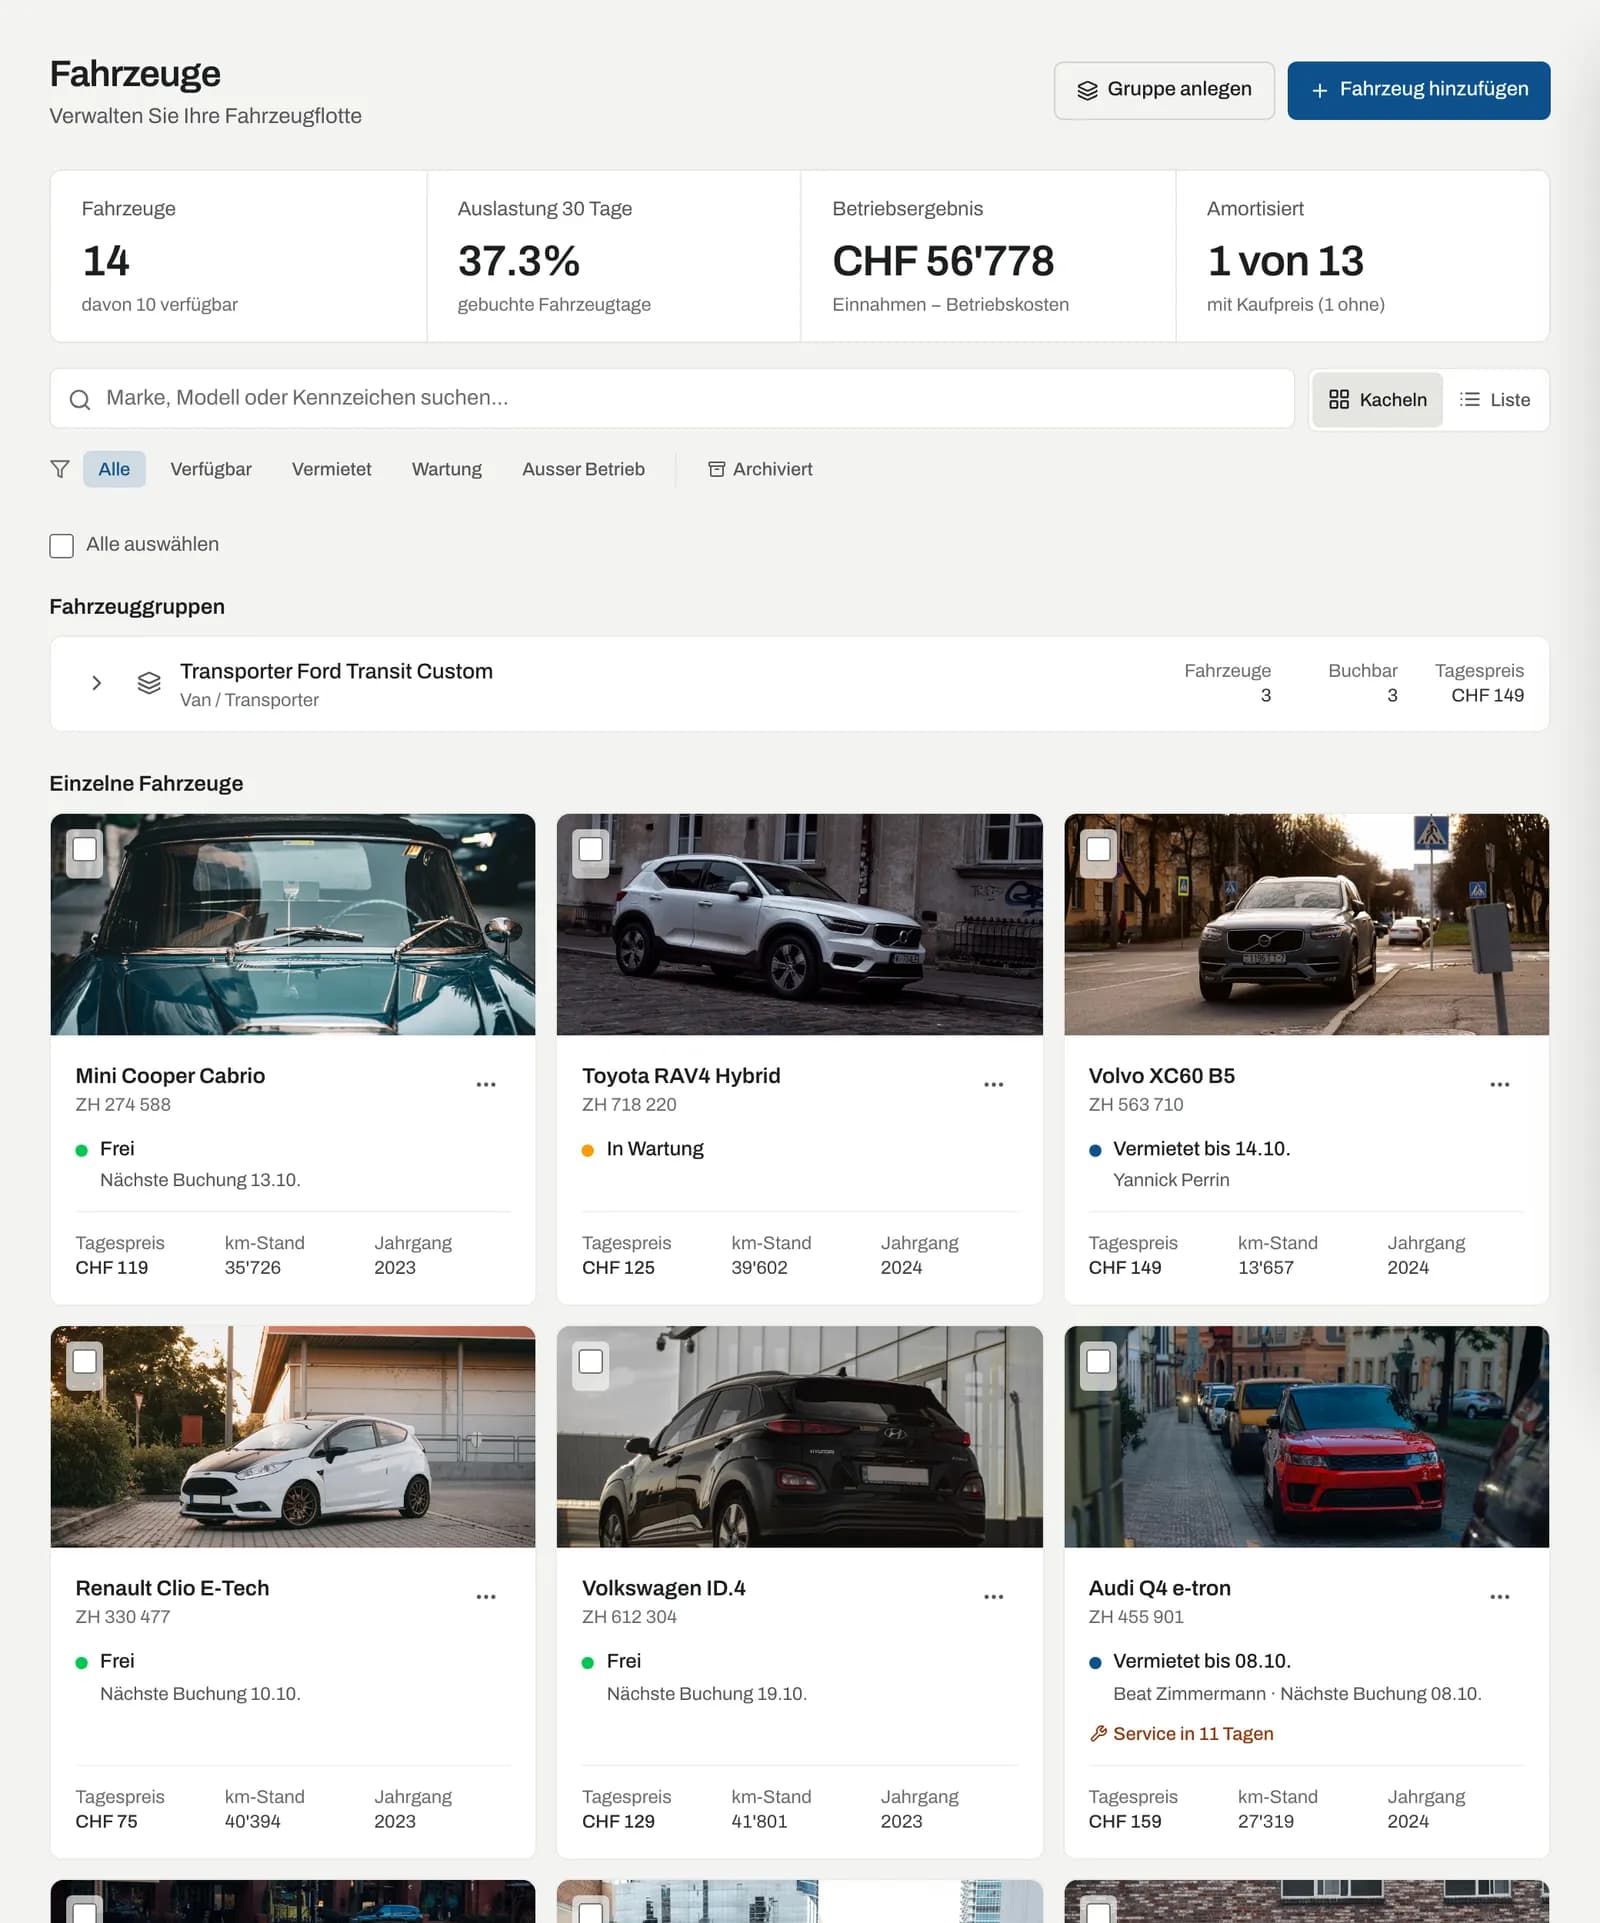This screenshot has height=1923, width=1600.
Task: Open the Audi Q4 e-tron photo
Action: pos(1306,1437)
